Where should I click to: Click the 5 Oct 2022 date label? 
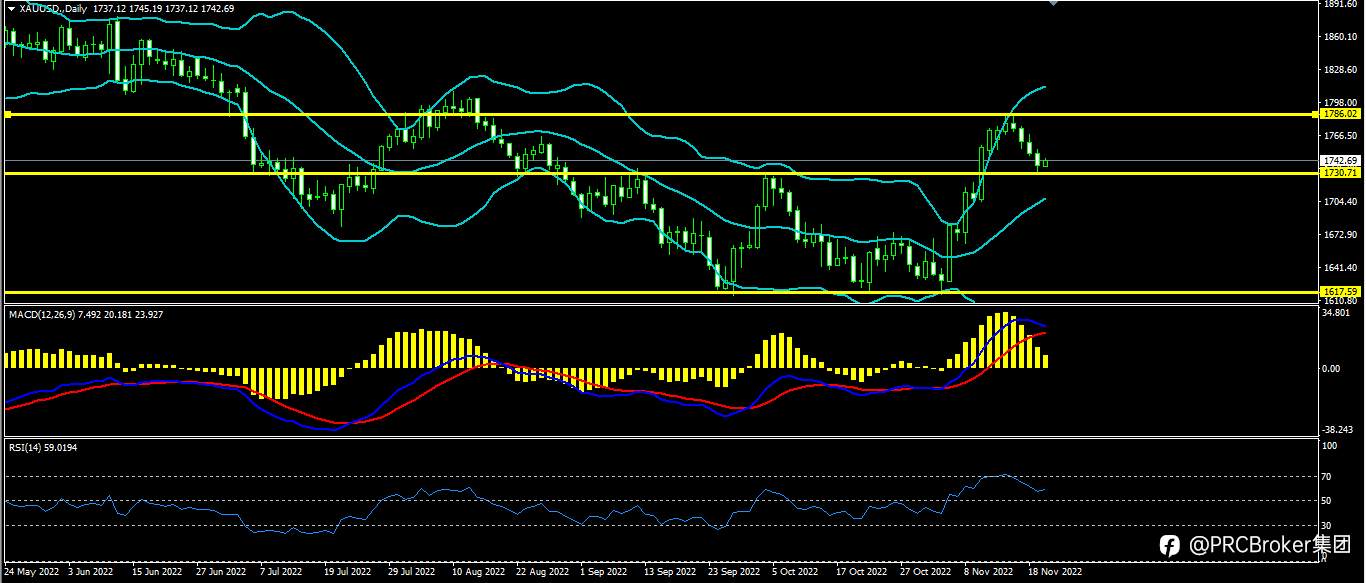pos(796,573)
